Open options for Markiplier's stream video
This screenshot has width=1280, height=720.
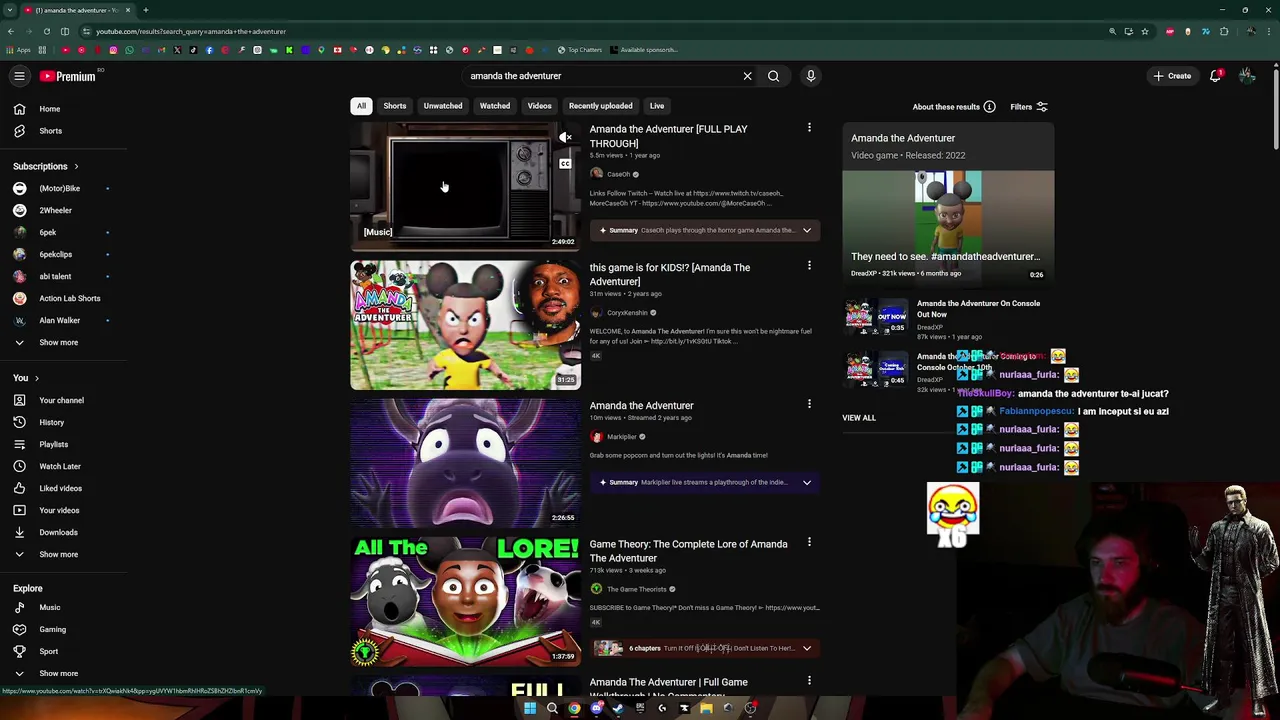pos(809,404)
